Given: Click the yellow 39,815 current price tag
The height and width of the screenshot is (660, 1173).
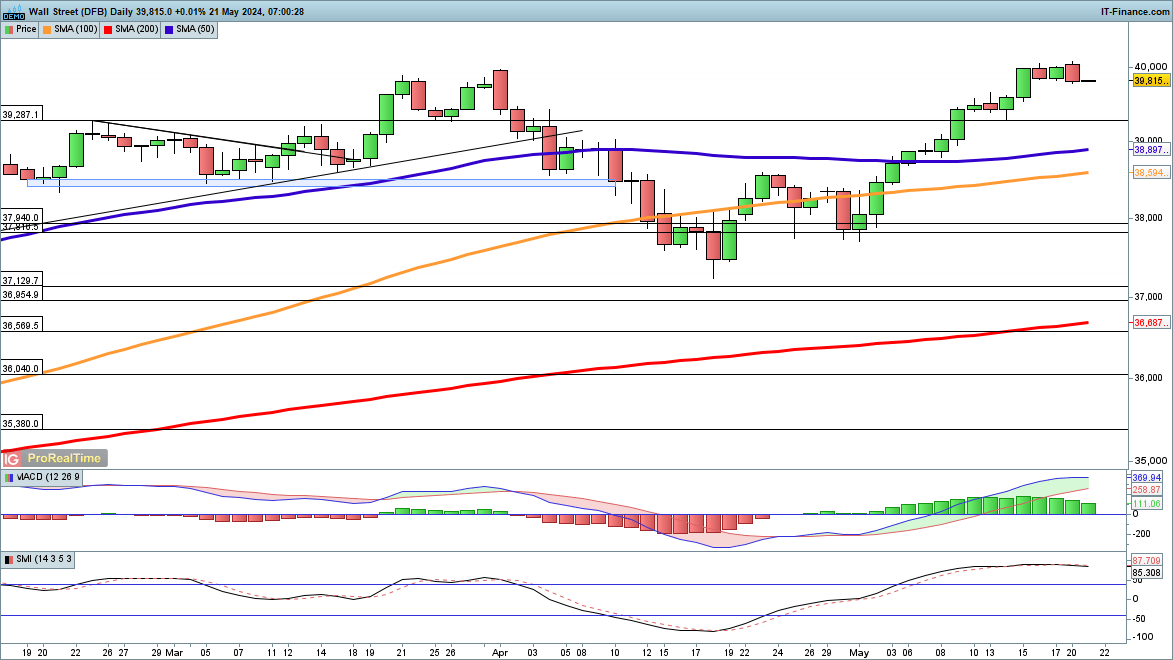Looking at the screenshot, I should click(1150, 80).
